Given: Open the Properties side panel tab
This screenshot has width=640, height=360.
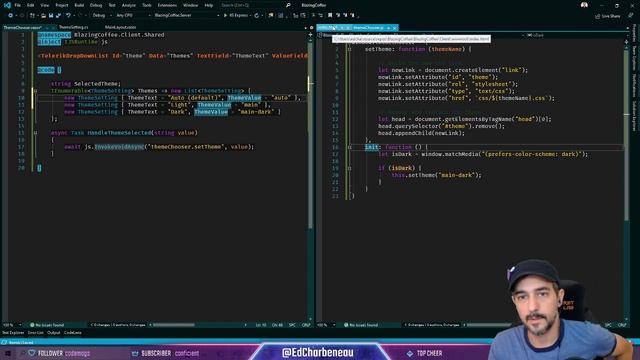Looking at the screenshot, I should click(x=634, y=33).
